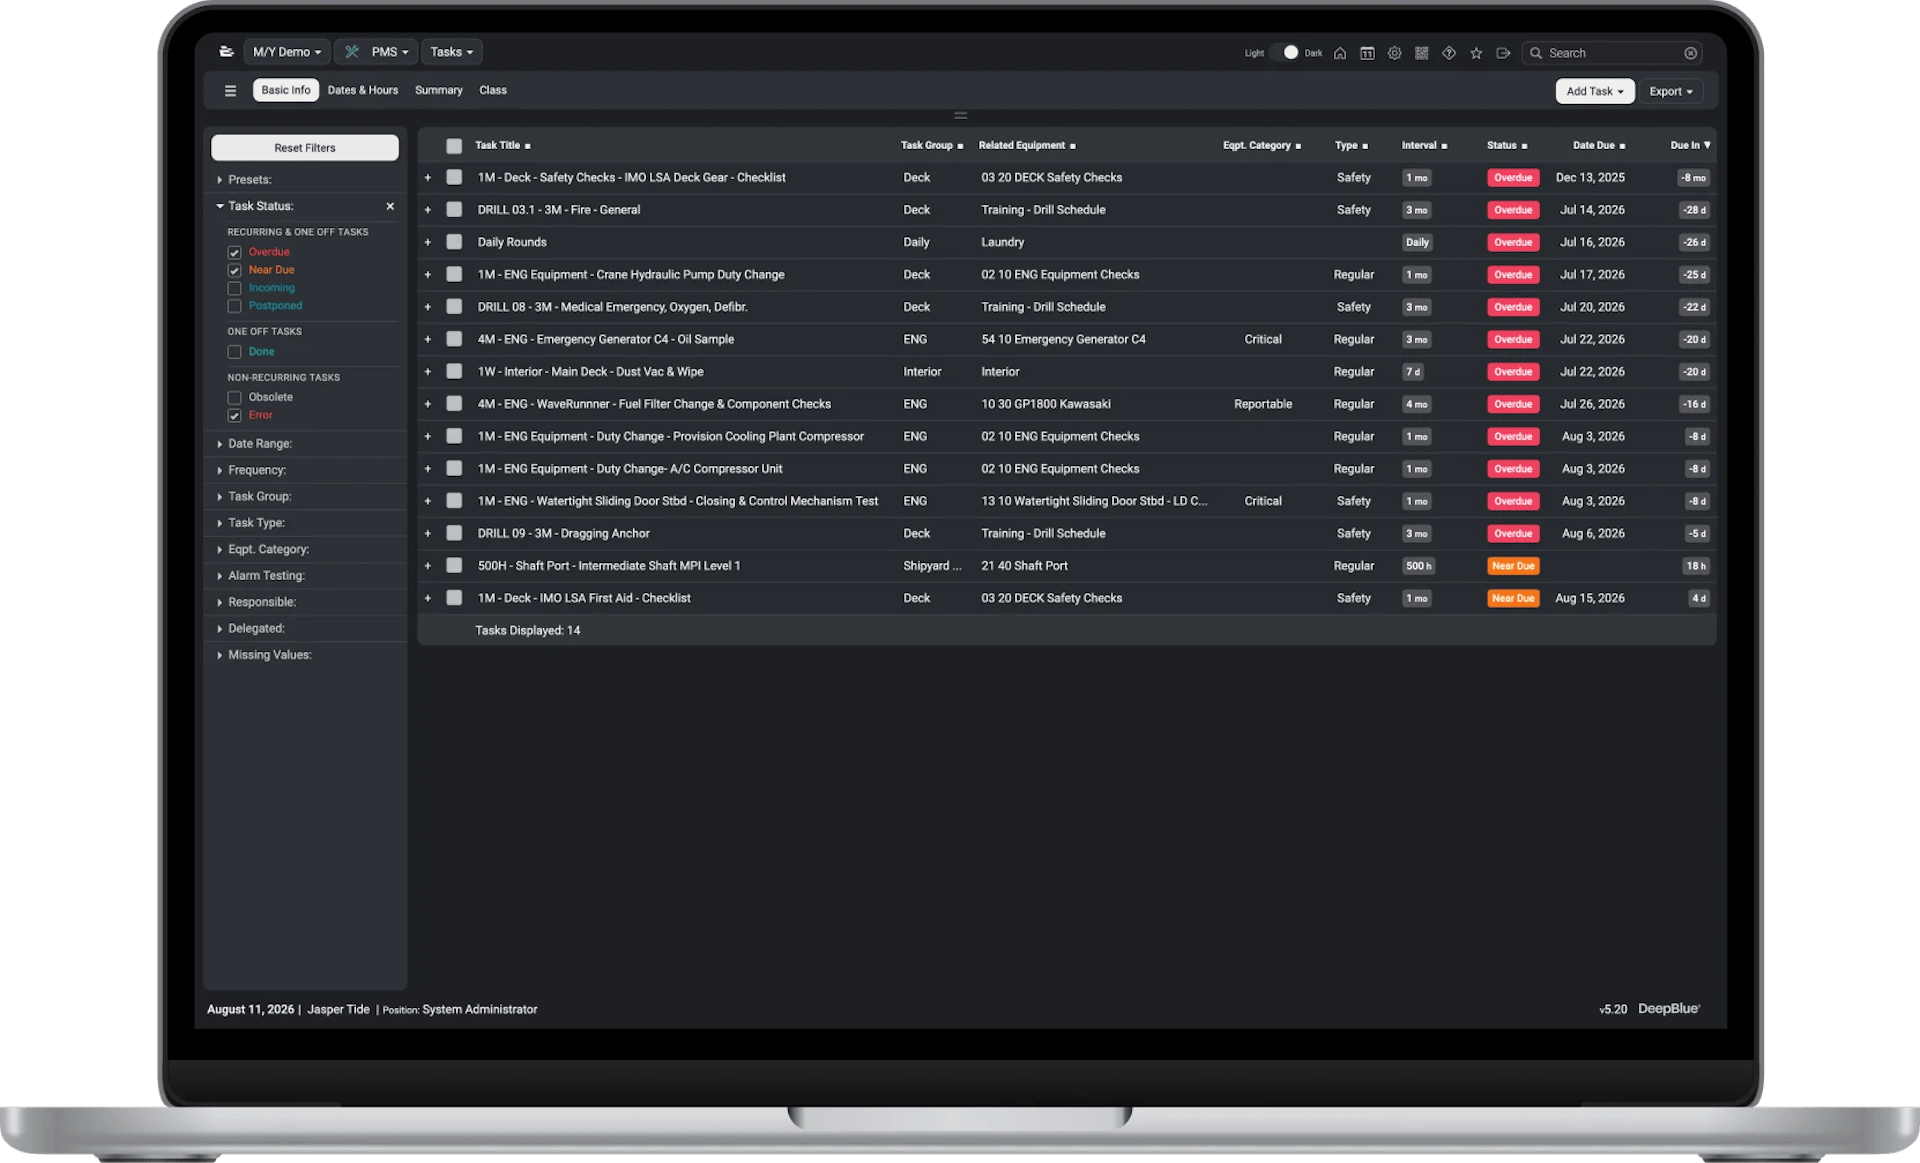
Task: Clear the search with the circled X icon
Action: coord(1690,53)
